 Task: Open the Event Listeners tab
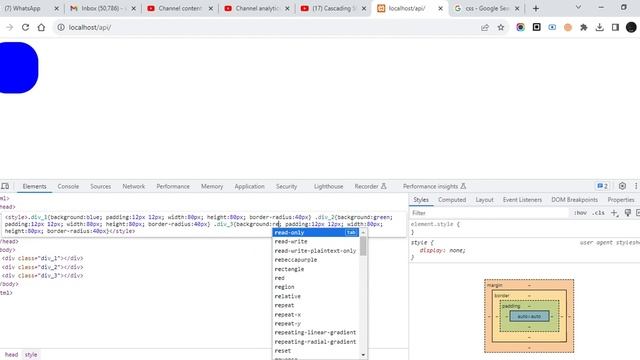(x=522, y=200)
